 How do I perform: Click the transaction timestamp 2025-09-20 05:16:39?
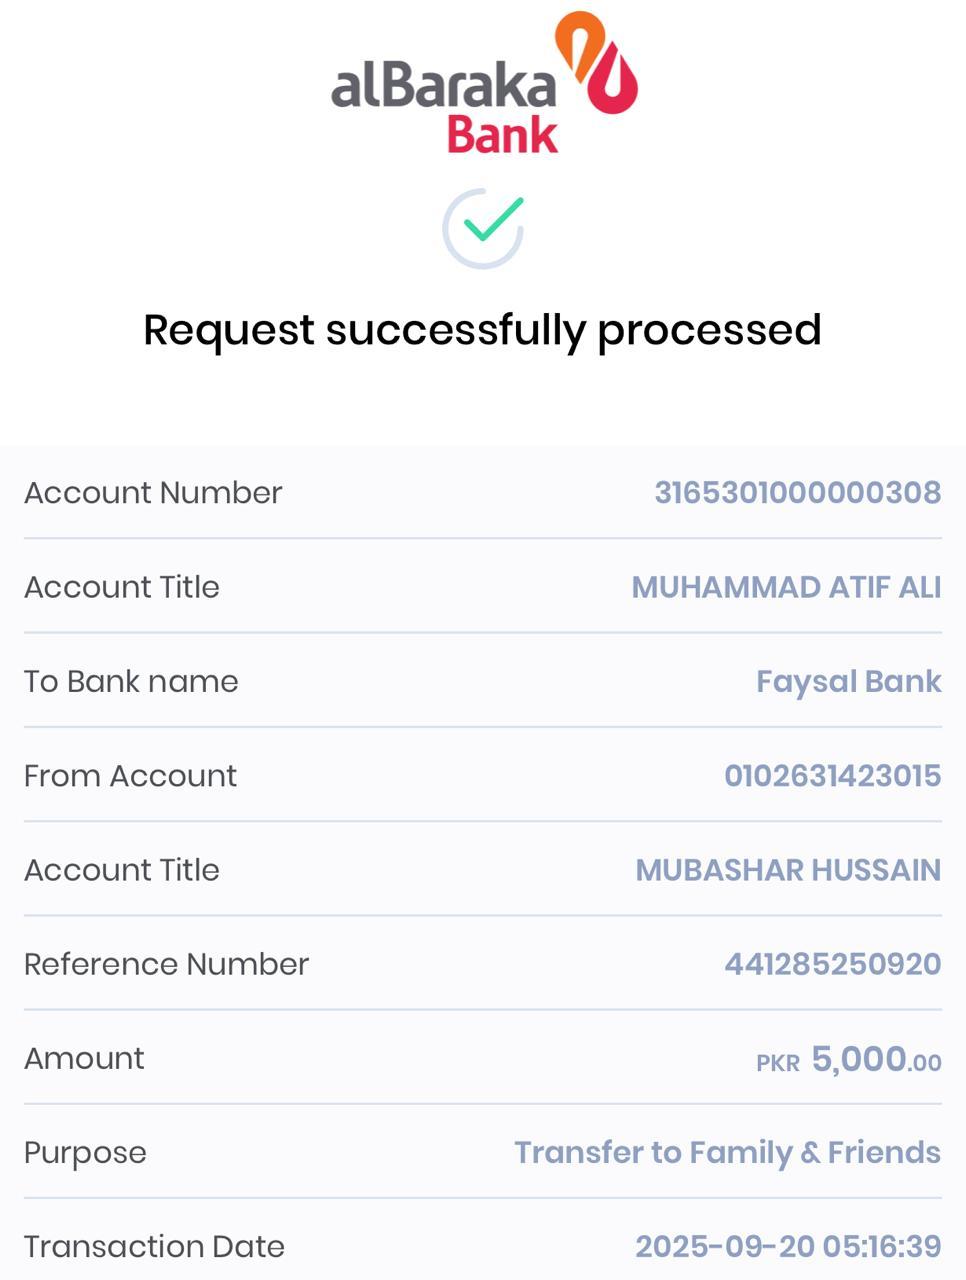pos(788,1247)
